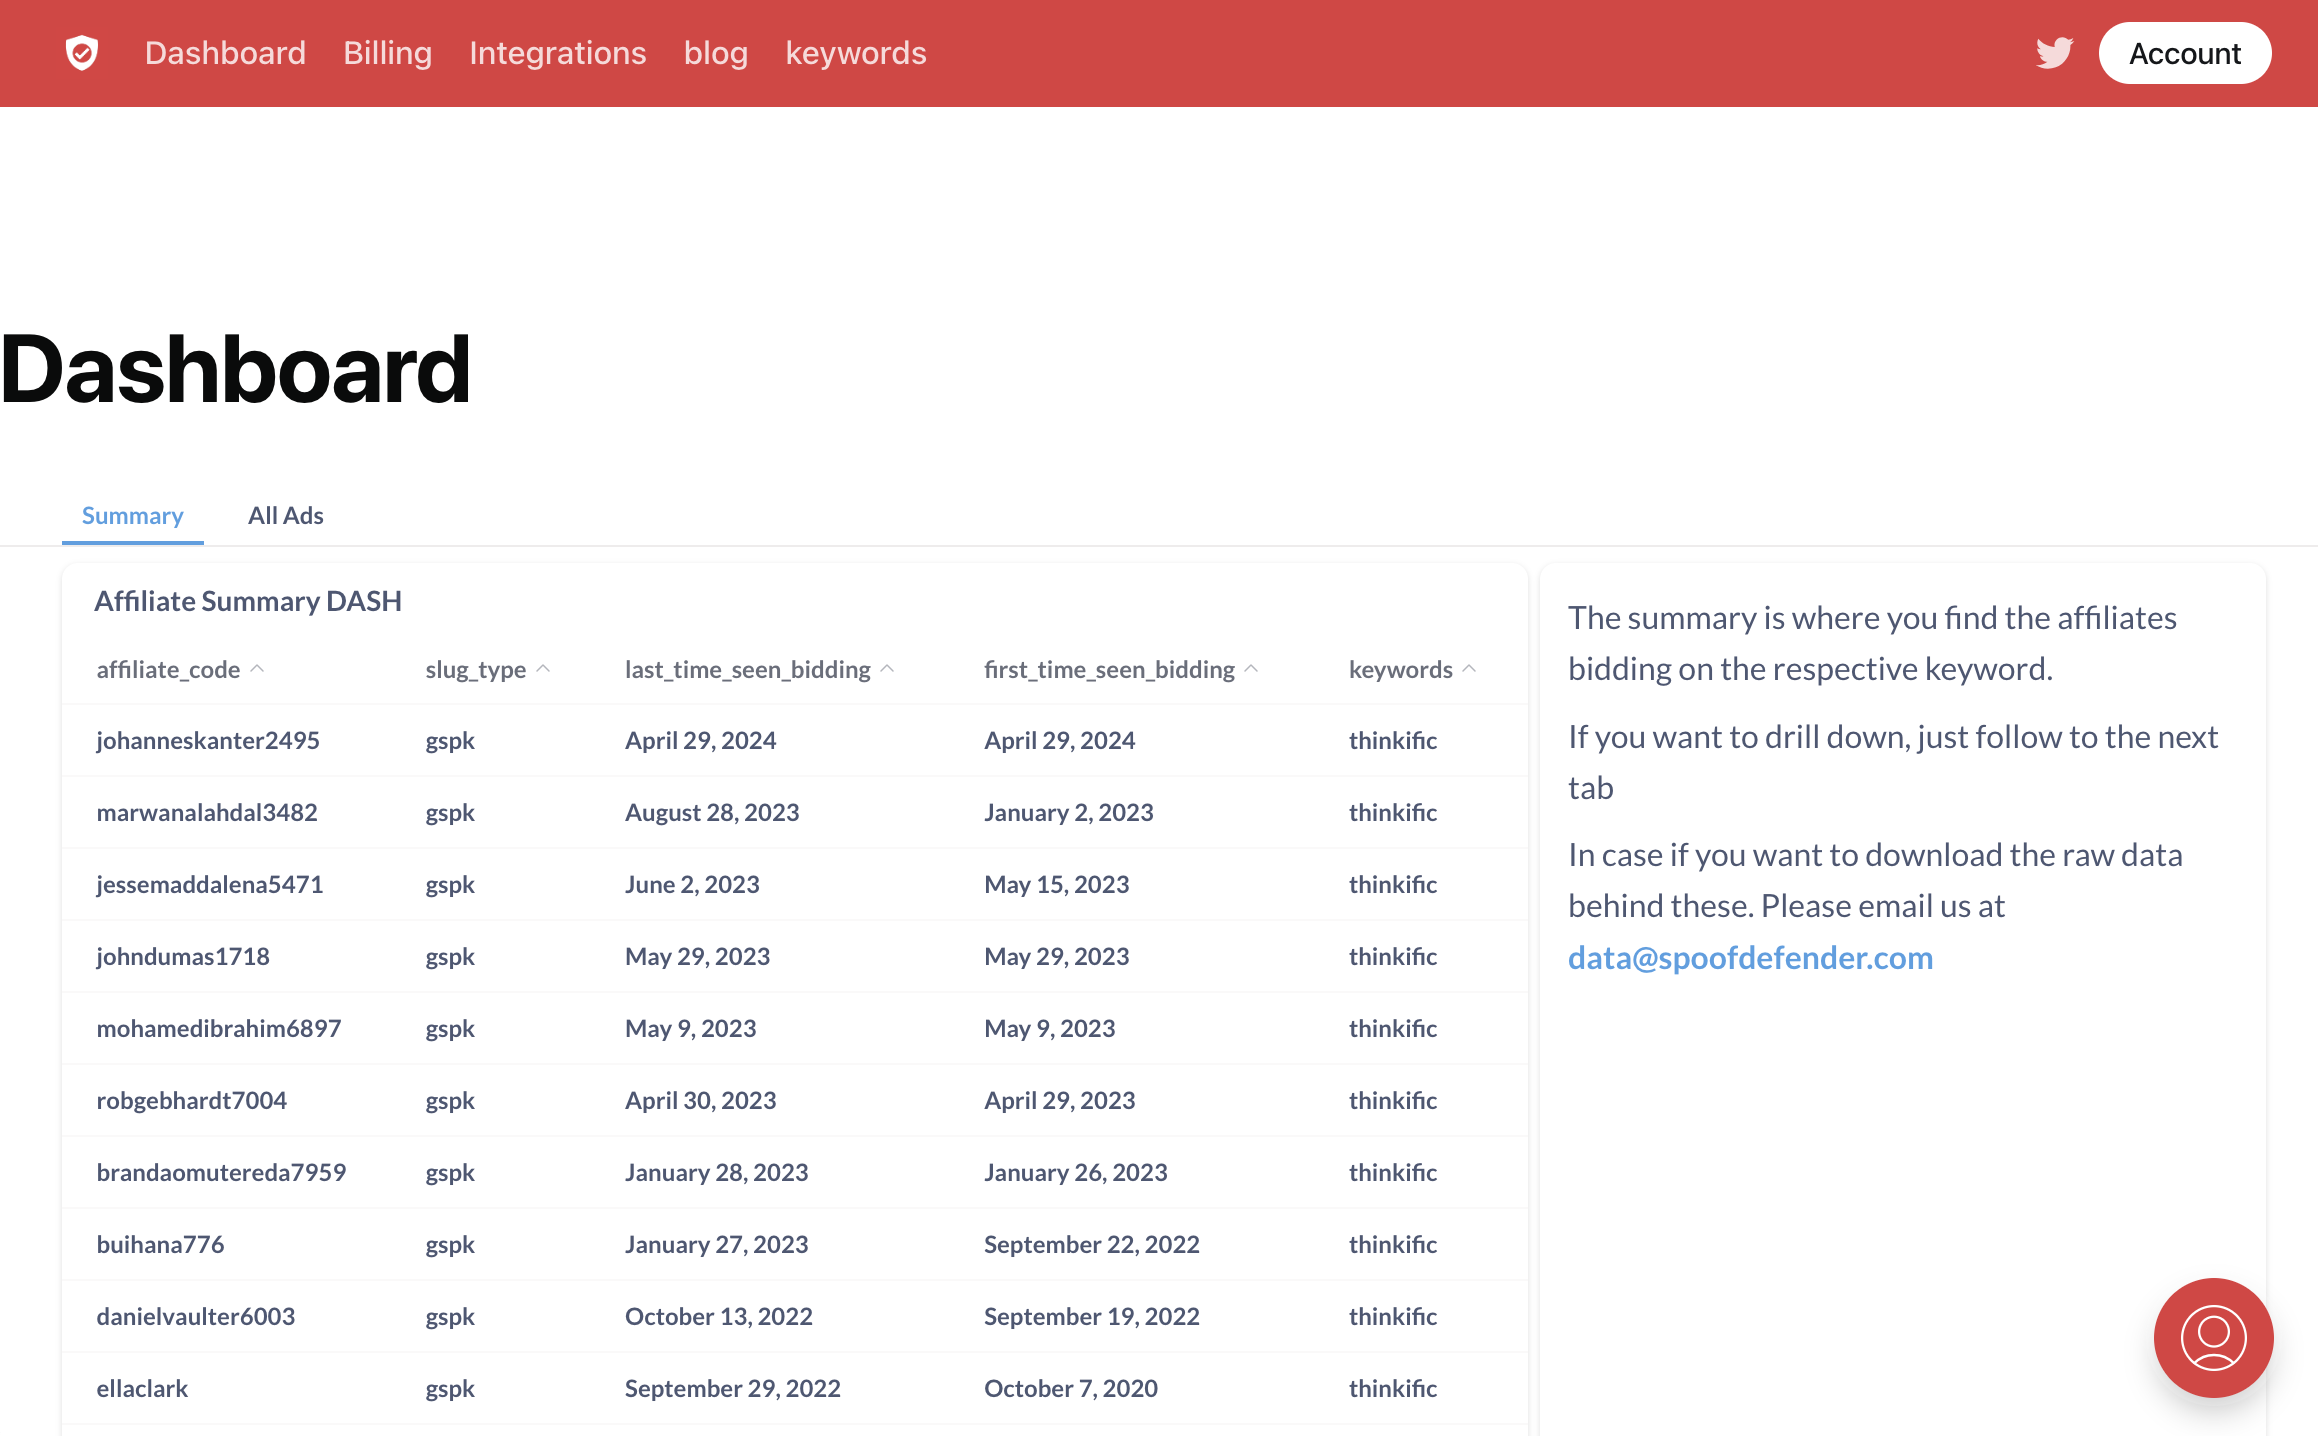Click the Account button

point(2184,53)
